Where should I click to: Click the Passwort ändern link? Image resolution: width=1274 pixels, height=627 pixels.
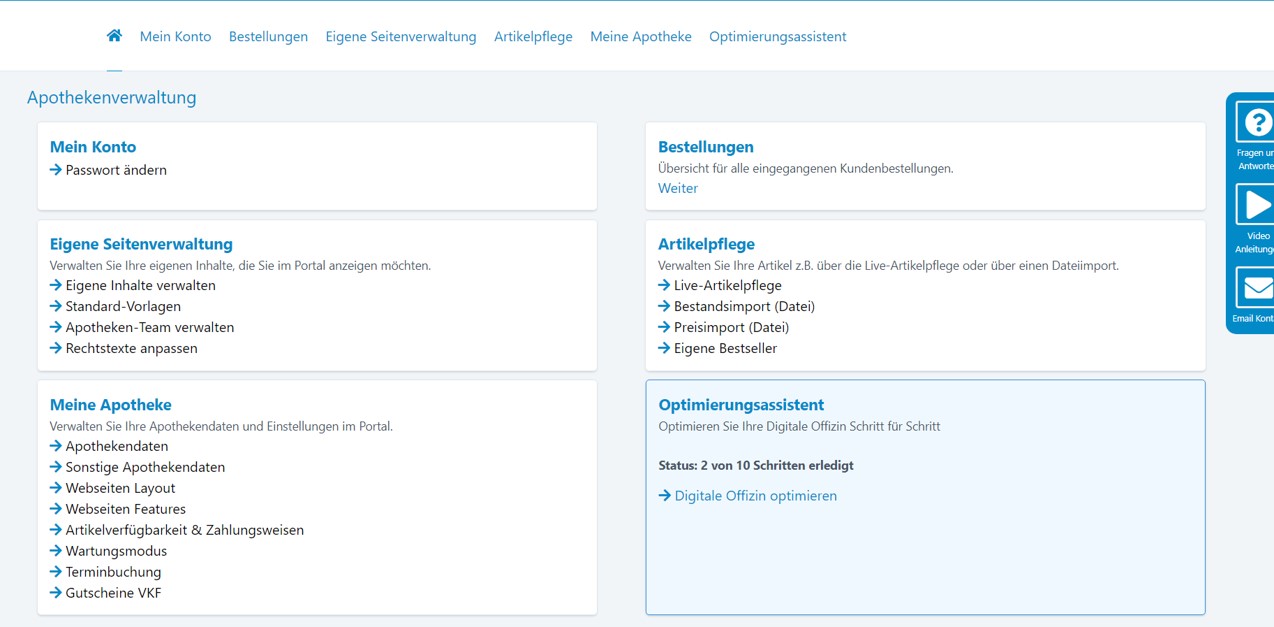pyautogui.click(x=116, y=170)
